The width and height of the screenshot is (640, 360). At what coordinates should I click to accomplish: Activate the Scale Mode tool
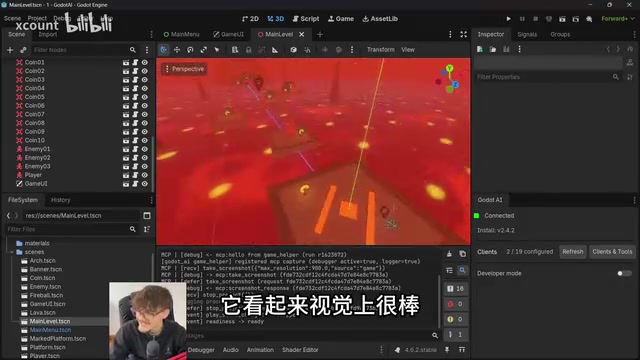pos(203,50)
